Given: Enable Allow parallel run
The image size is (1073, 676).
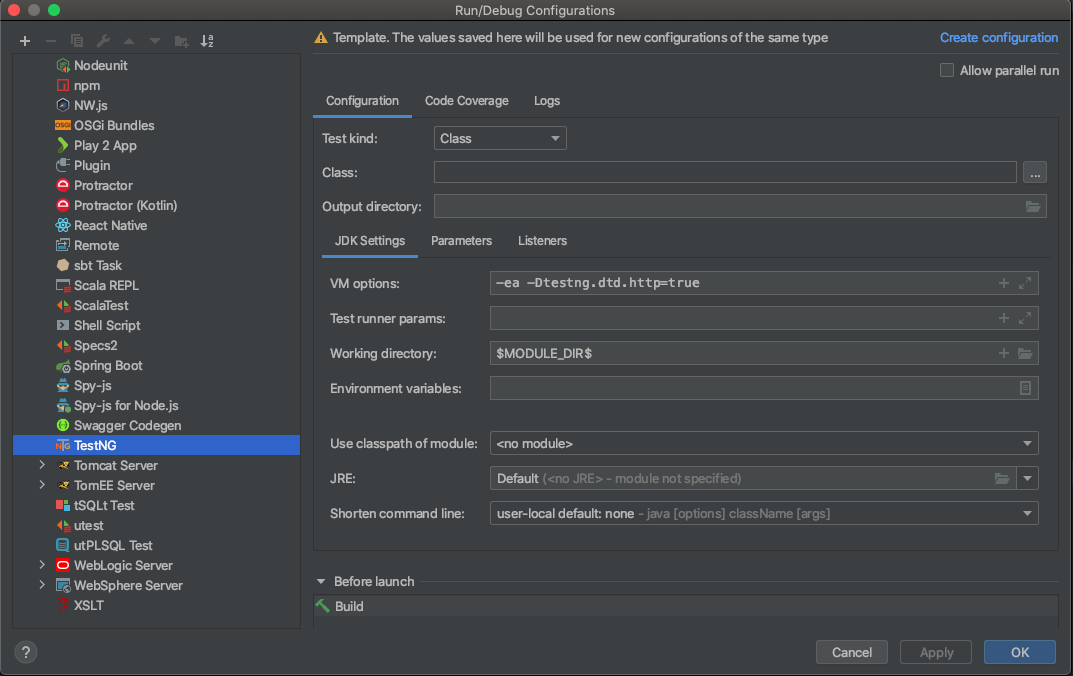Looking at the screenshot, I should [x=946, y=70].
